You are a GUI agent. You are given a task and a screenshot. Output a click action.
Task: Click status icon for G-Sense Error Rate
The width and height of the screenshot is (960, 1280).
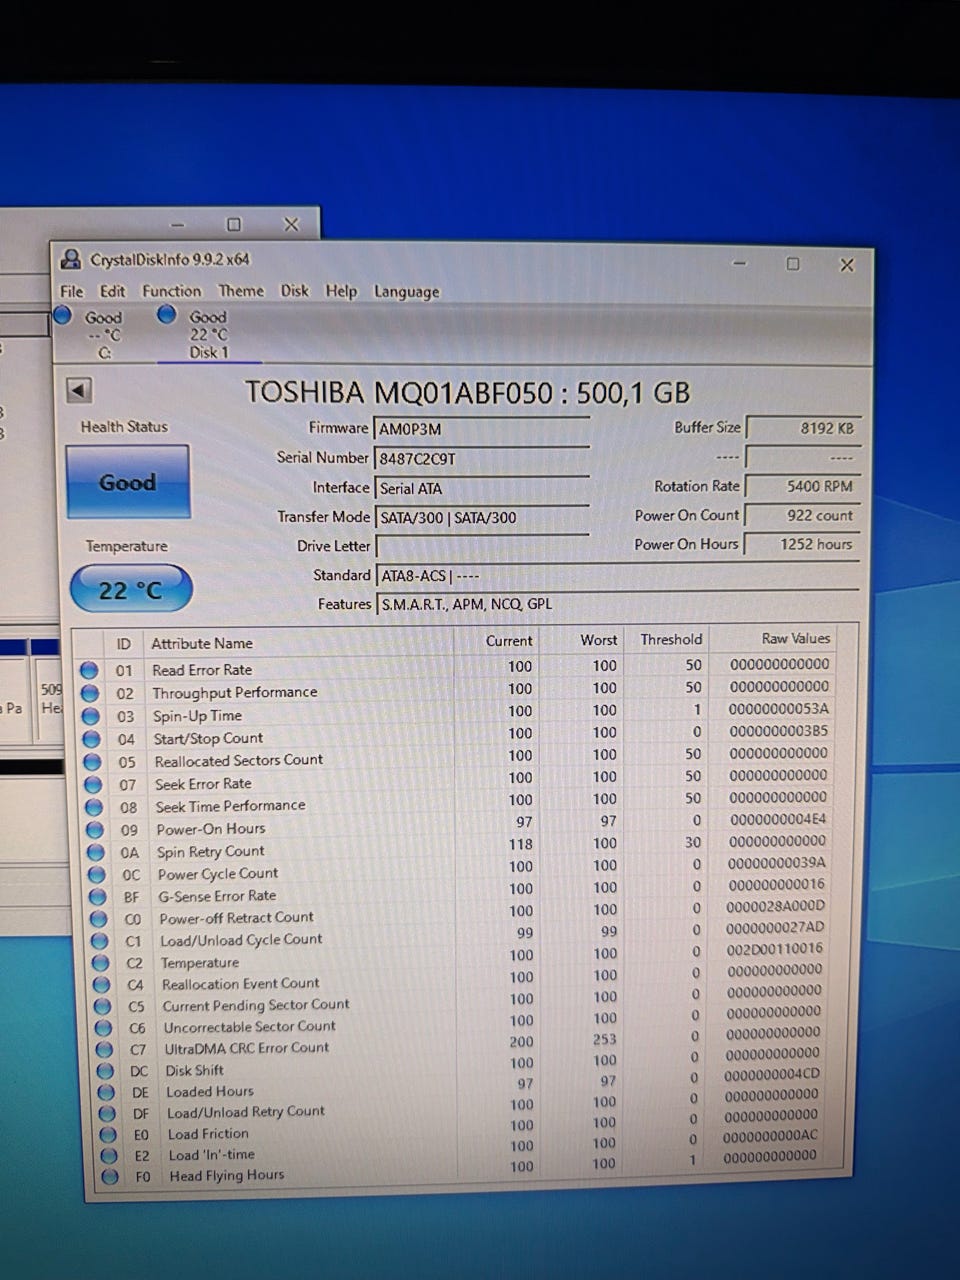98,897
